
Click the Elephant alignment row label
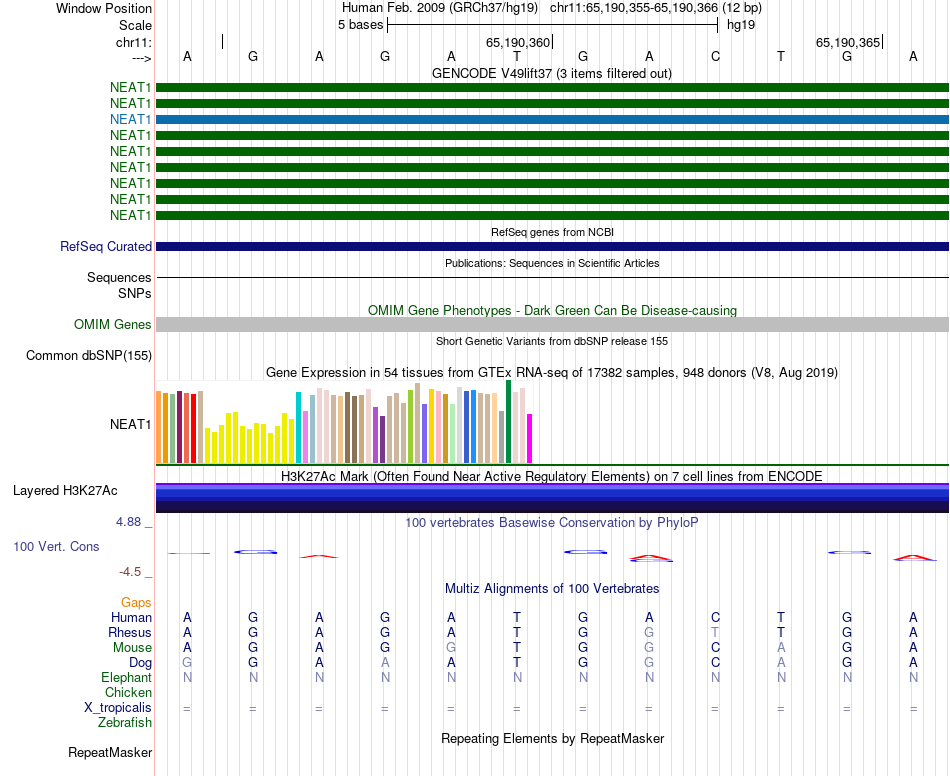coord(126,677)
